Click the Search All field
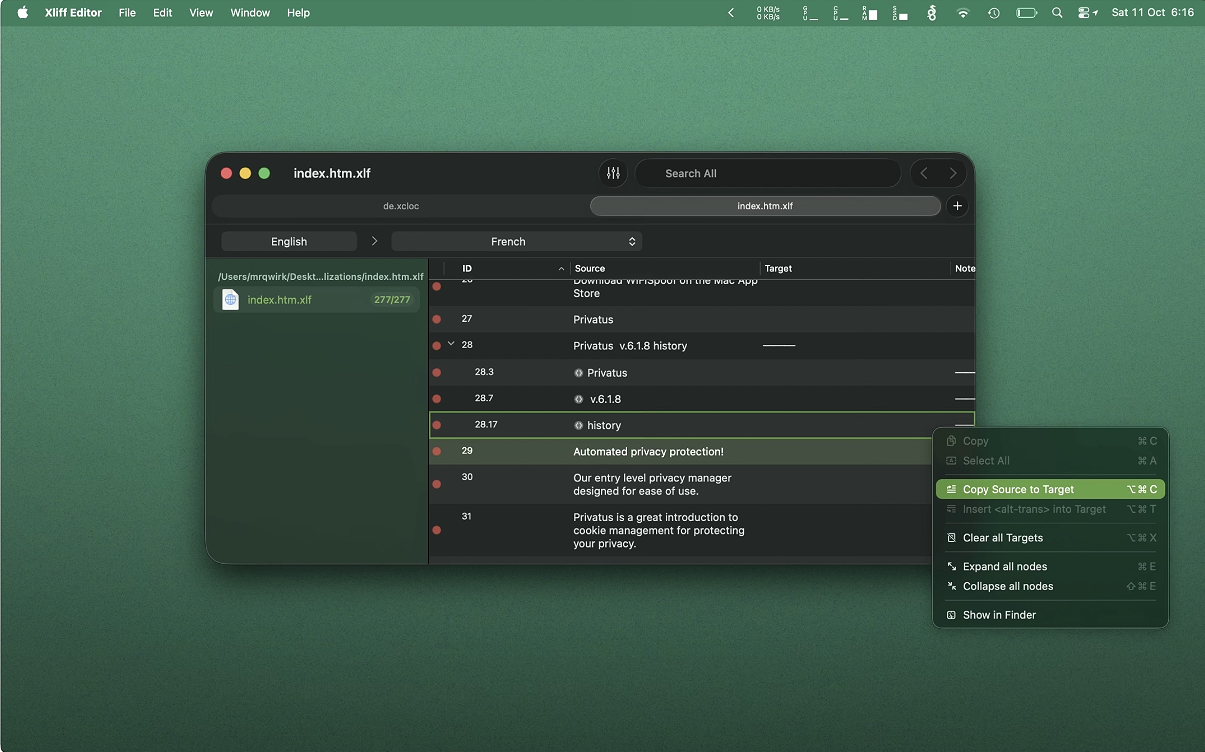 tap(767, 173)
